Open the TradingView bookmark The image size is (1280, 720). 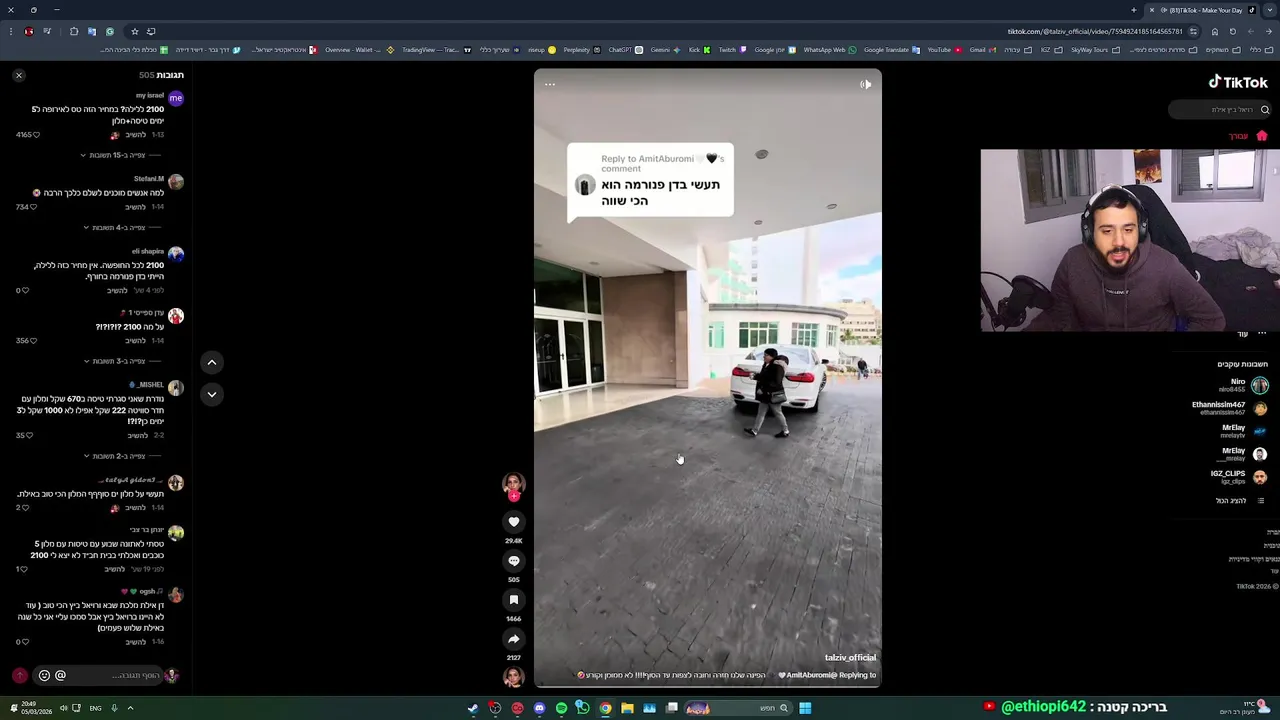point(436,50)
